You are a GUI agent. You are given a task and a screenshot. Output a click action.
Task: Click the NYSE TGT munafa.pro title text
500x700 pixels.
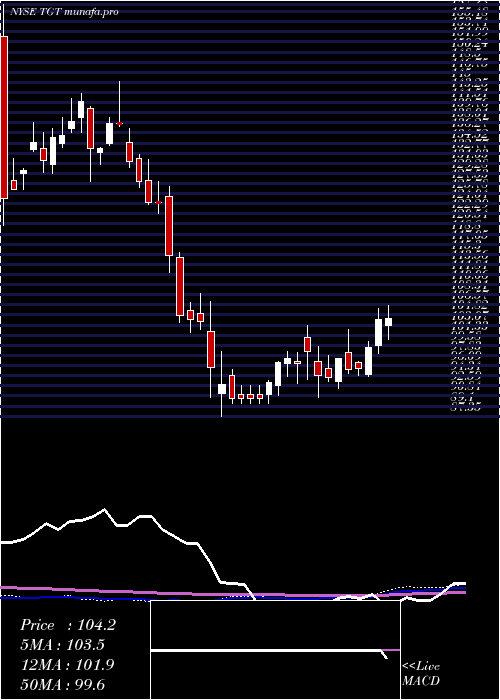click(64, 12)
